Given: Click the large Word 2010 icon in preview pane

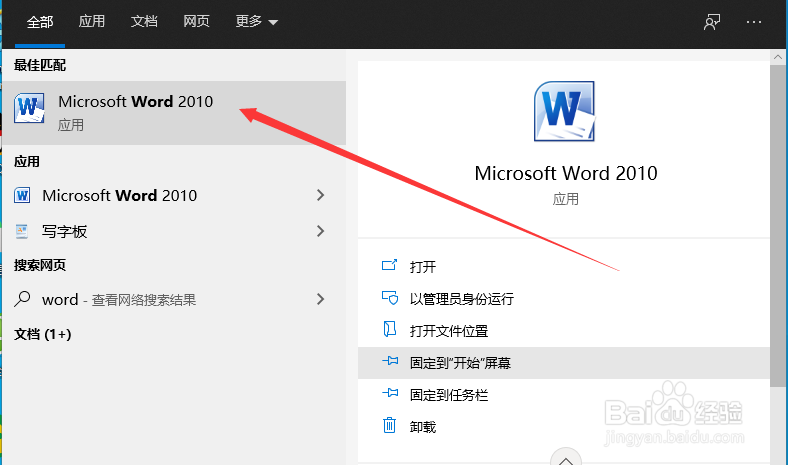Looking at the screenshot, I should coord(564,112).
